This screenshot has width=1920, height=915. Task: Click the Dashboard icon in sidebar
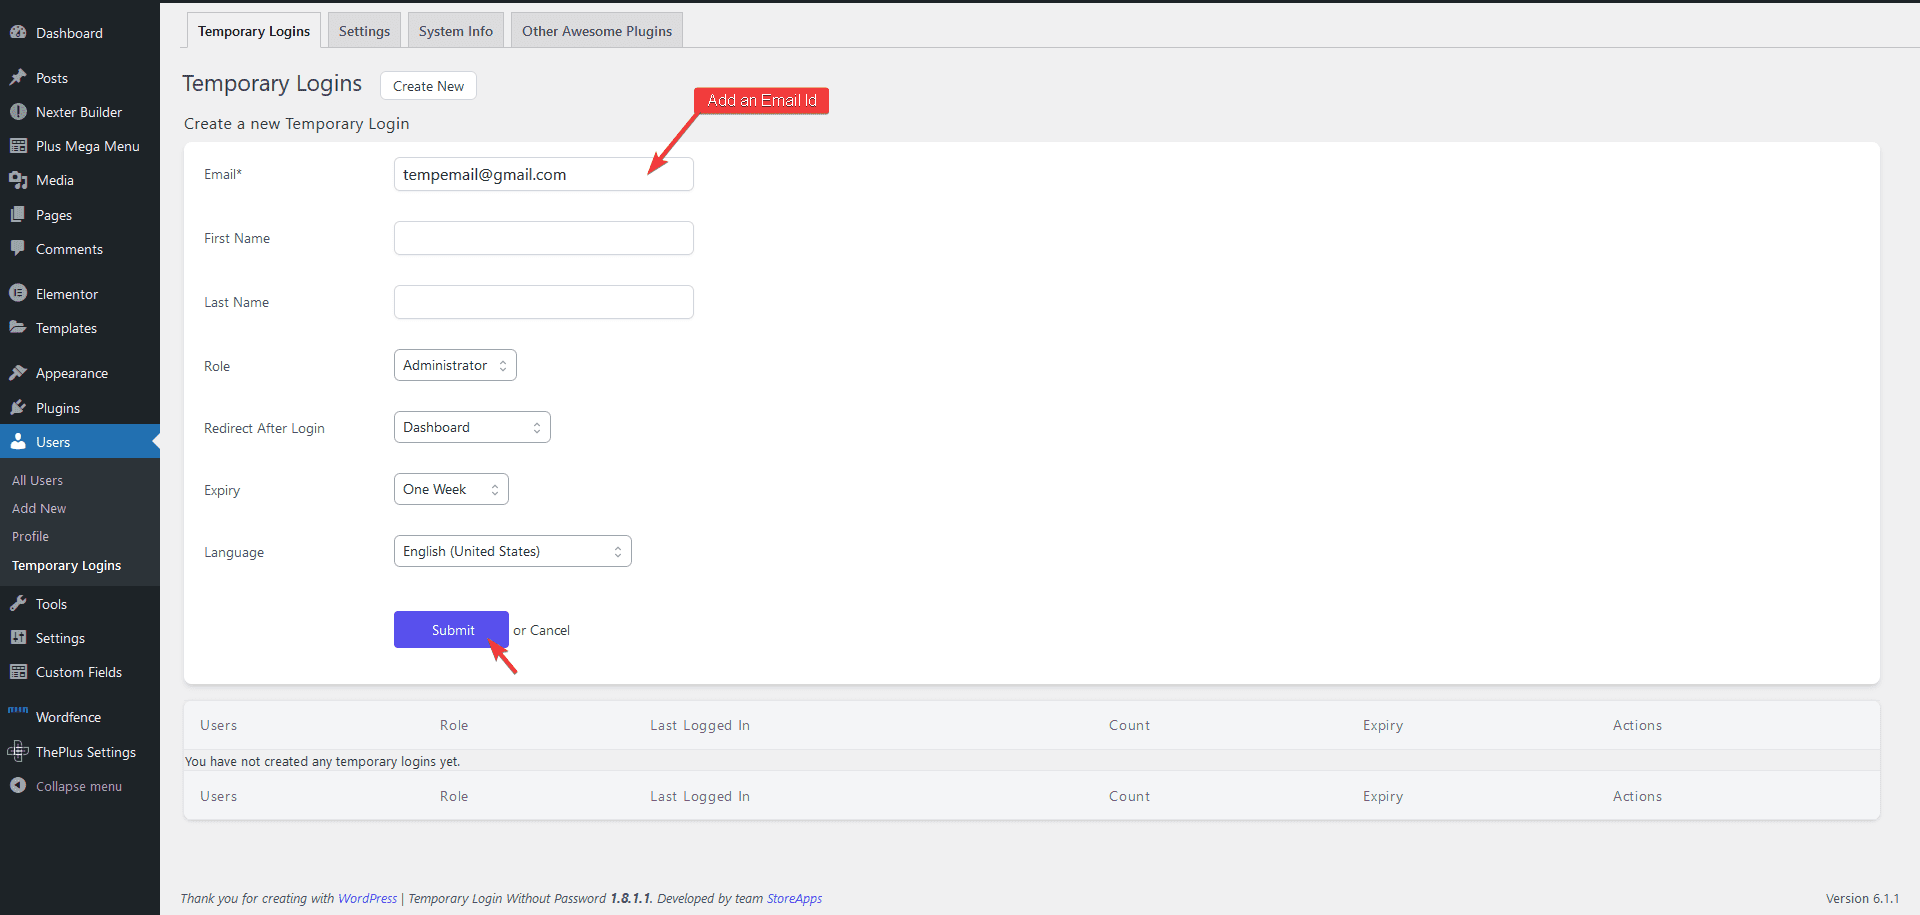(x=18, y=33)
